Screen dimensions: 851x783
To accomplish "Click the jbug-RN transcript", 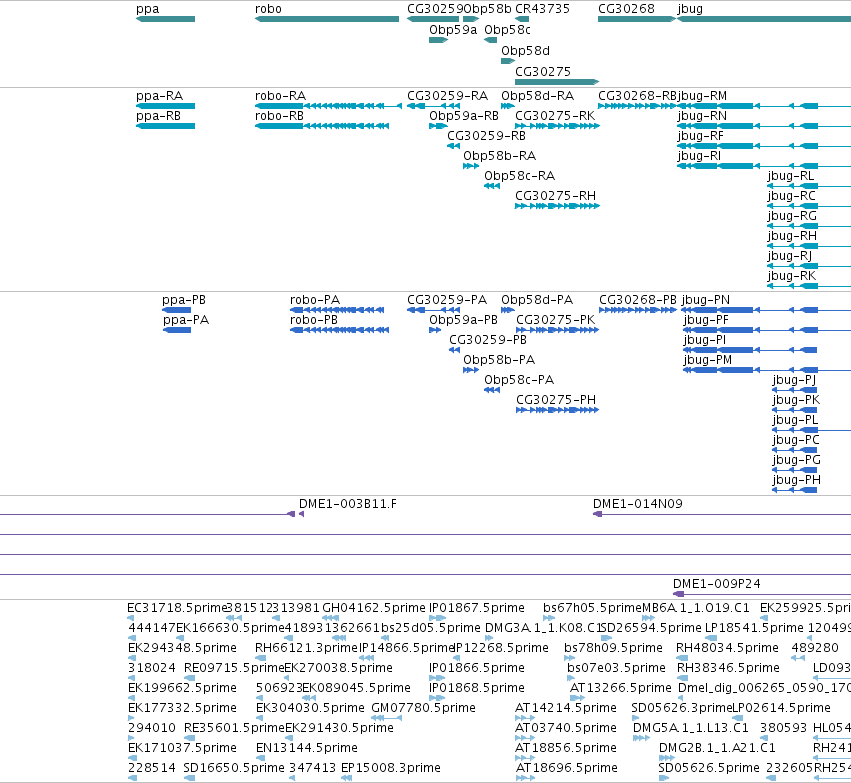I will point(764,126).
